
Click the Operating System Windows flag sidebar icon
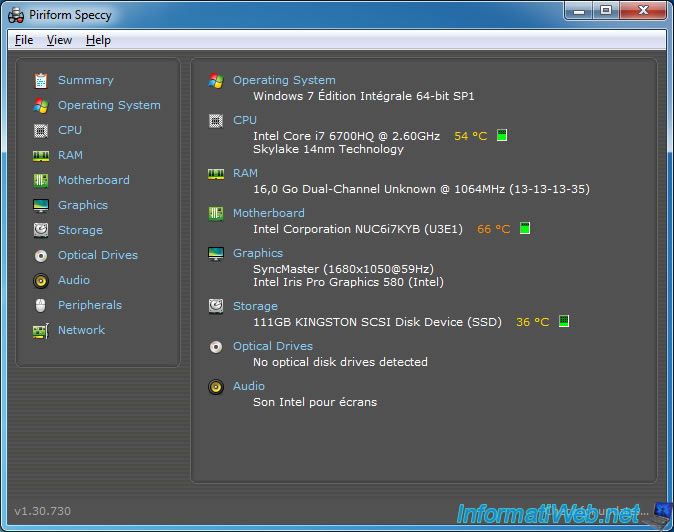tap(41, 105)
